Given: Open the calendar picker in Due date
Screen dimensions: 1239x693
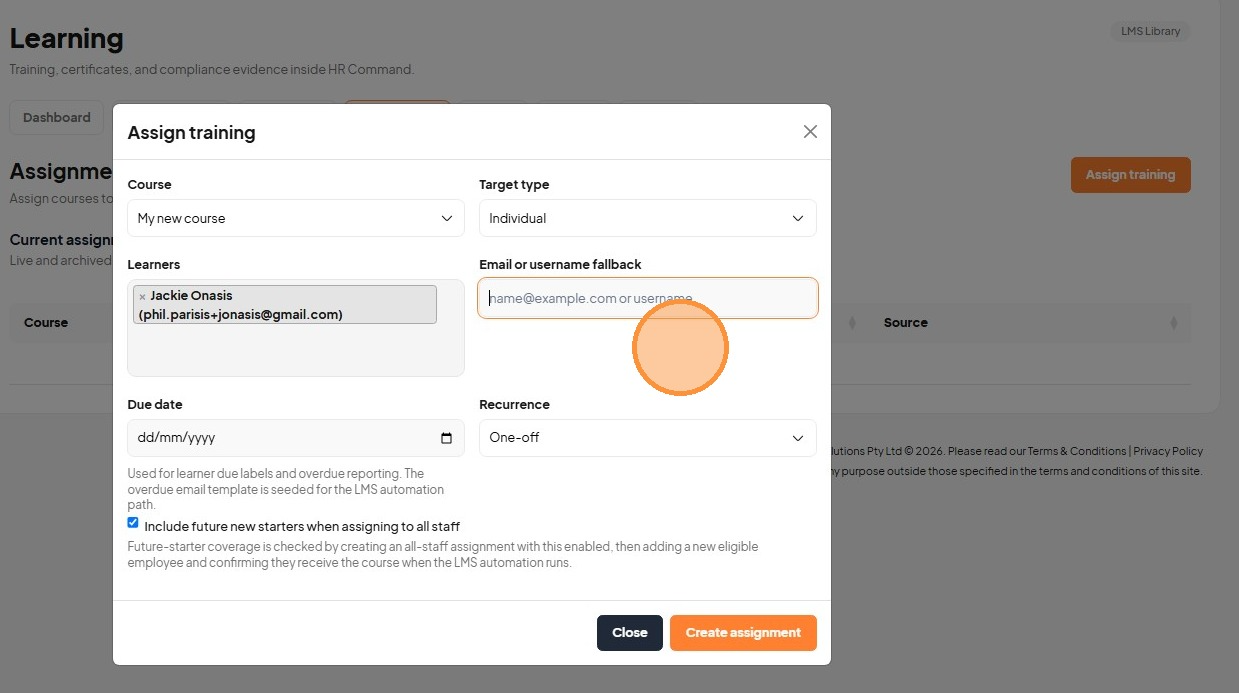Looking at the screenshot, I should [x=446, y=438].
